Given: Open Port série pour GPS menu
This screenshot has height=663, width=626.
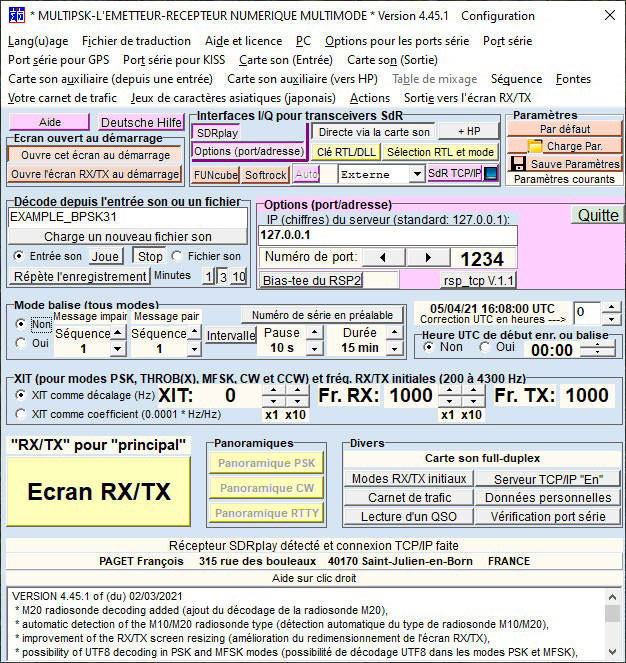Looking at the screenshot, I should click(x=58, y=60).
